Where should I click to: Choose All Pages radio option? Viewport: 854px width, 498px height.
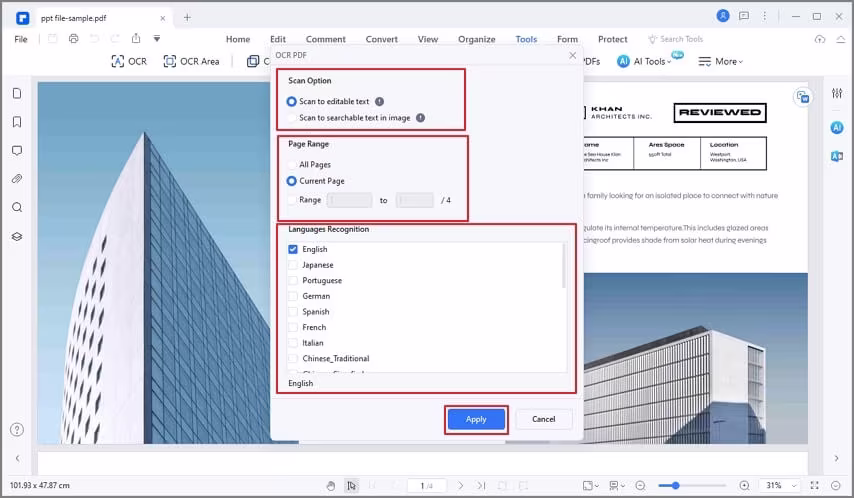click(x=291, y=165)
